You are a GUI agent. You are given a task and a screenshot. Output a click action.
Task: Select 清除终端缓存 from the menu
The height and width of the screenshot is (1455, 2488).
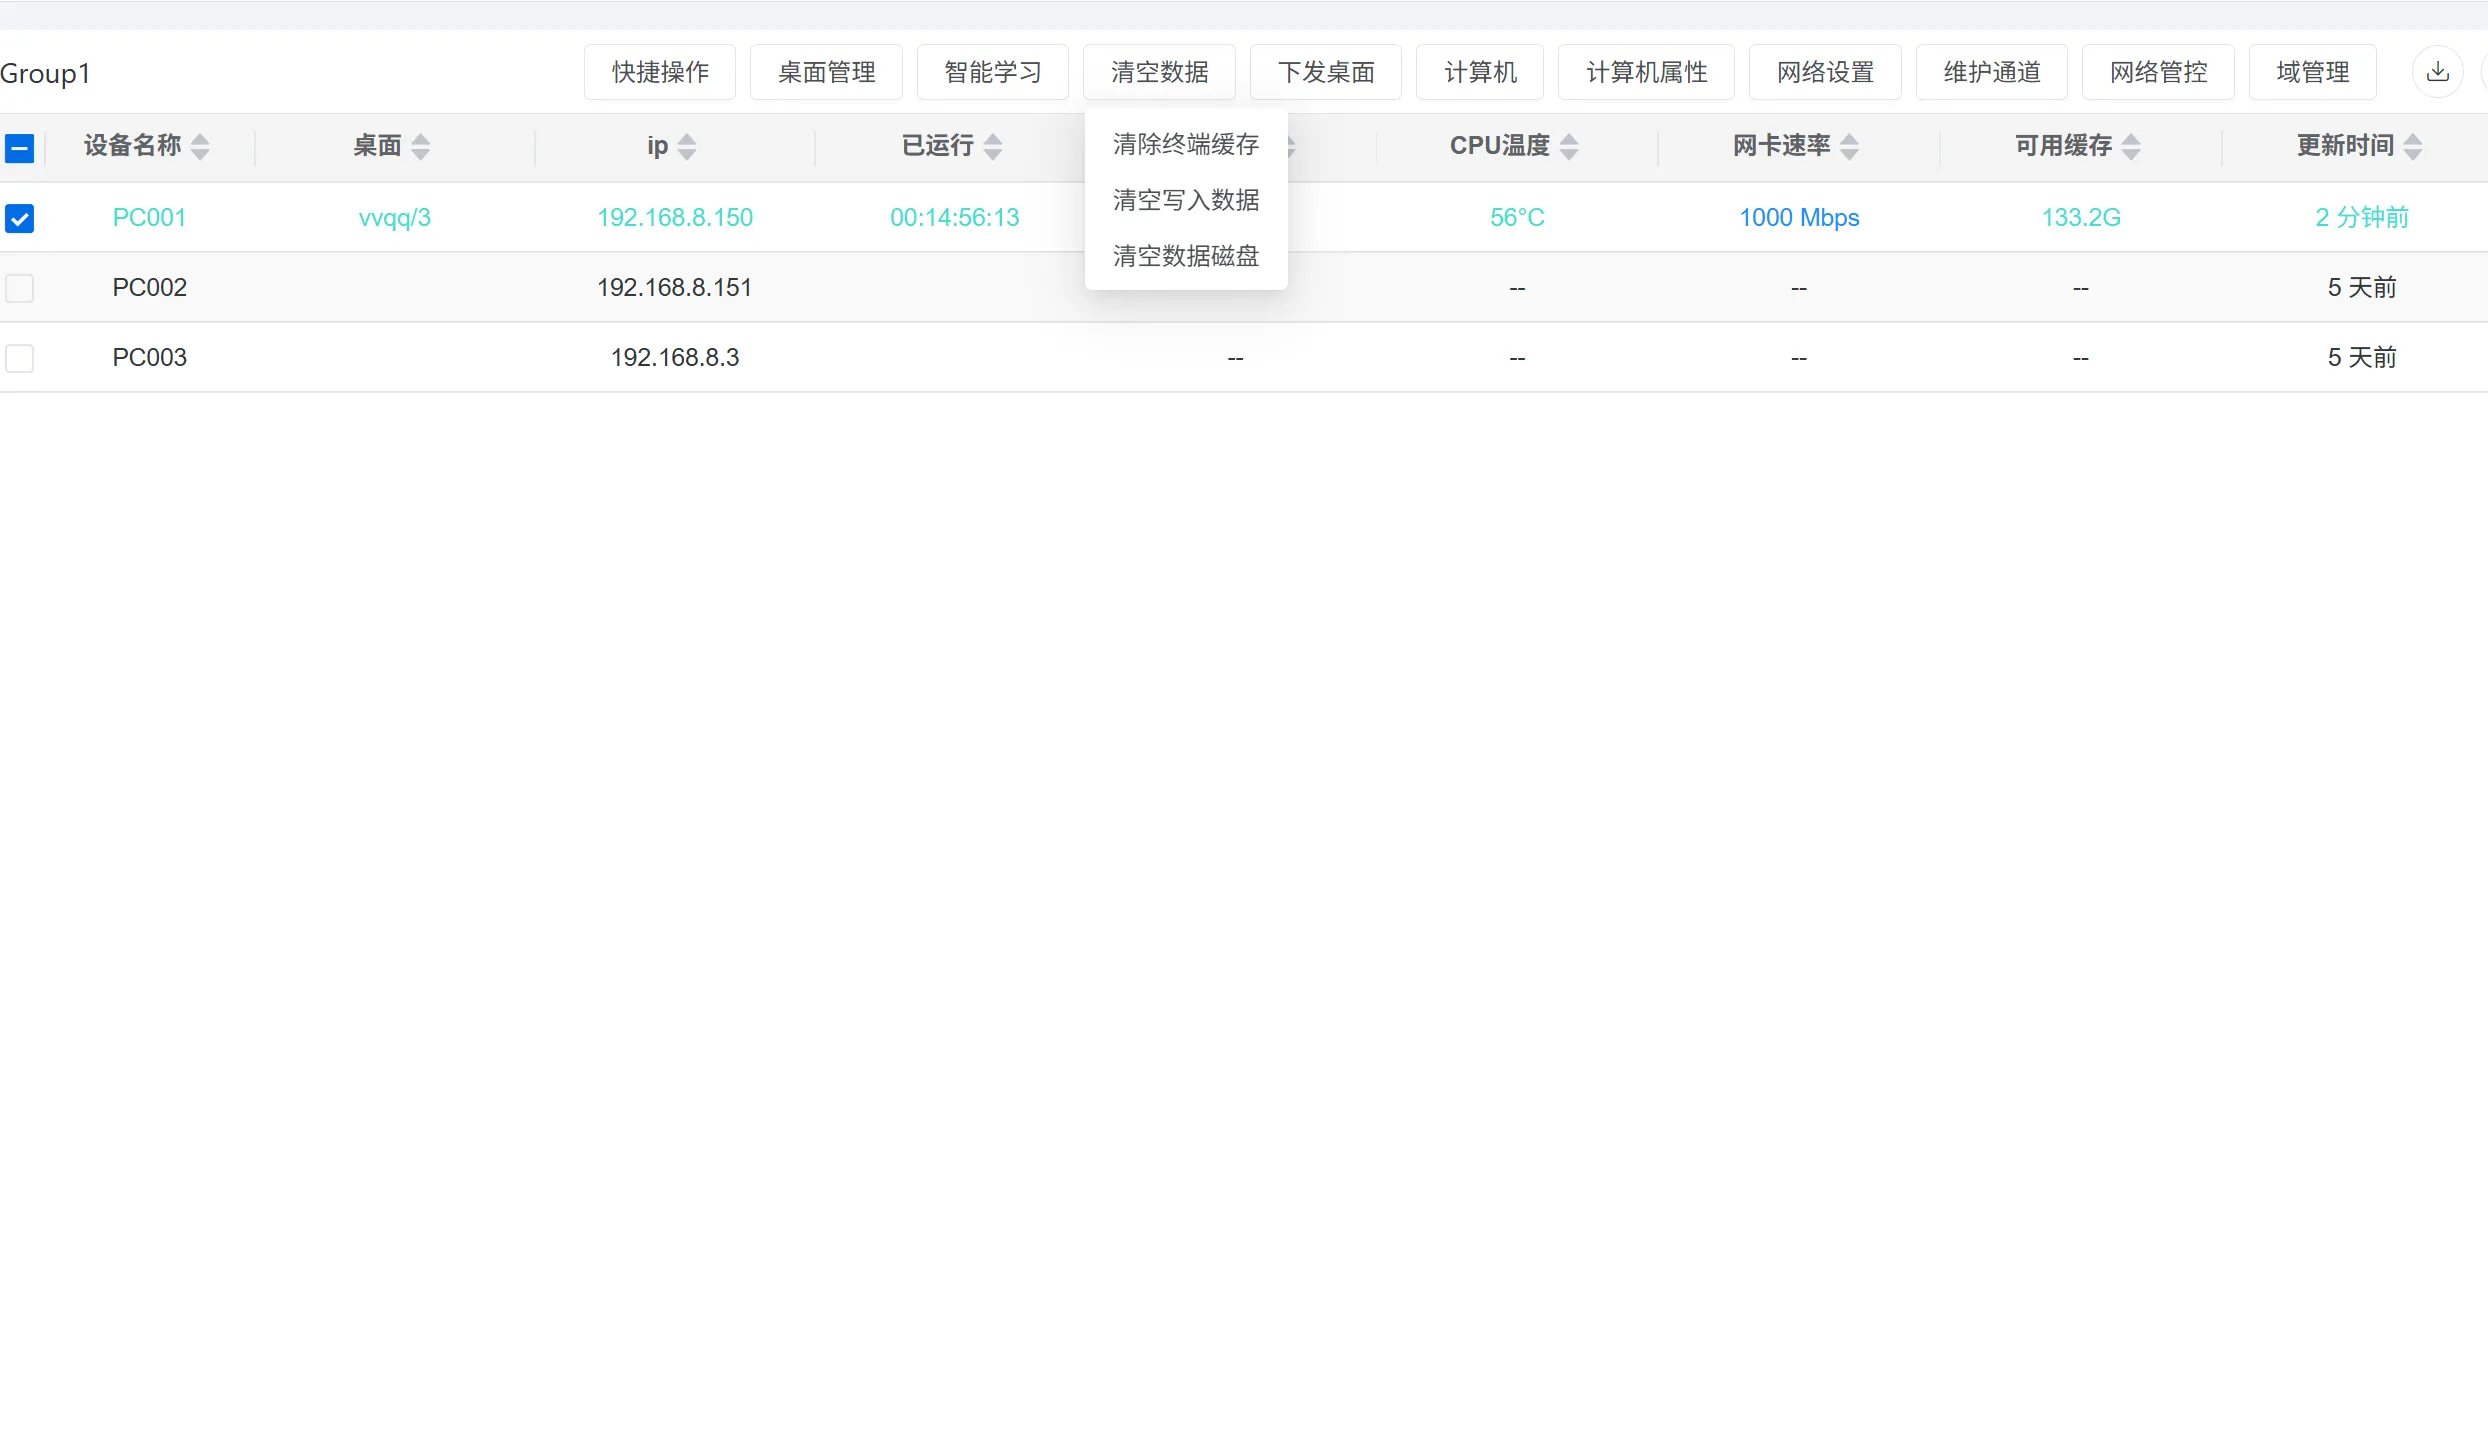click(1185, 143)
